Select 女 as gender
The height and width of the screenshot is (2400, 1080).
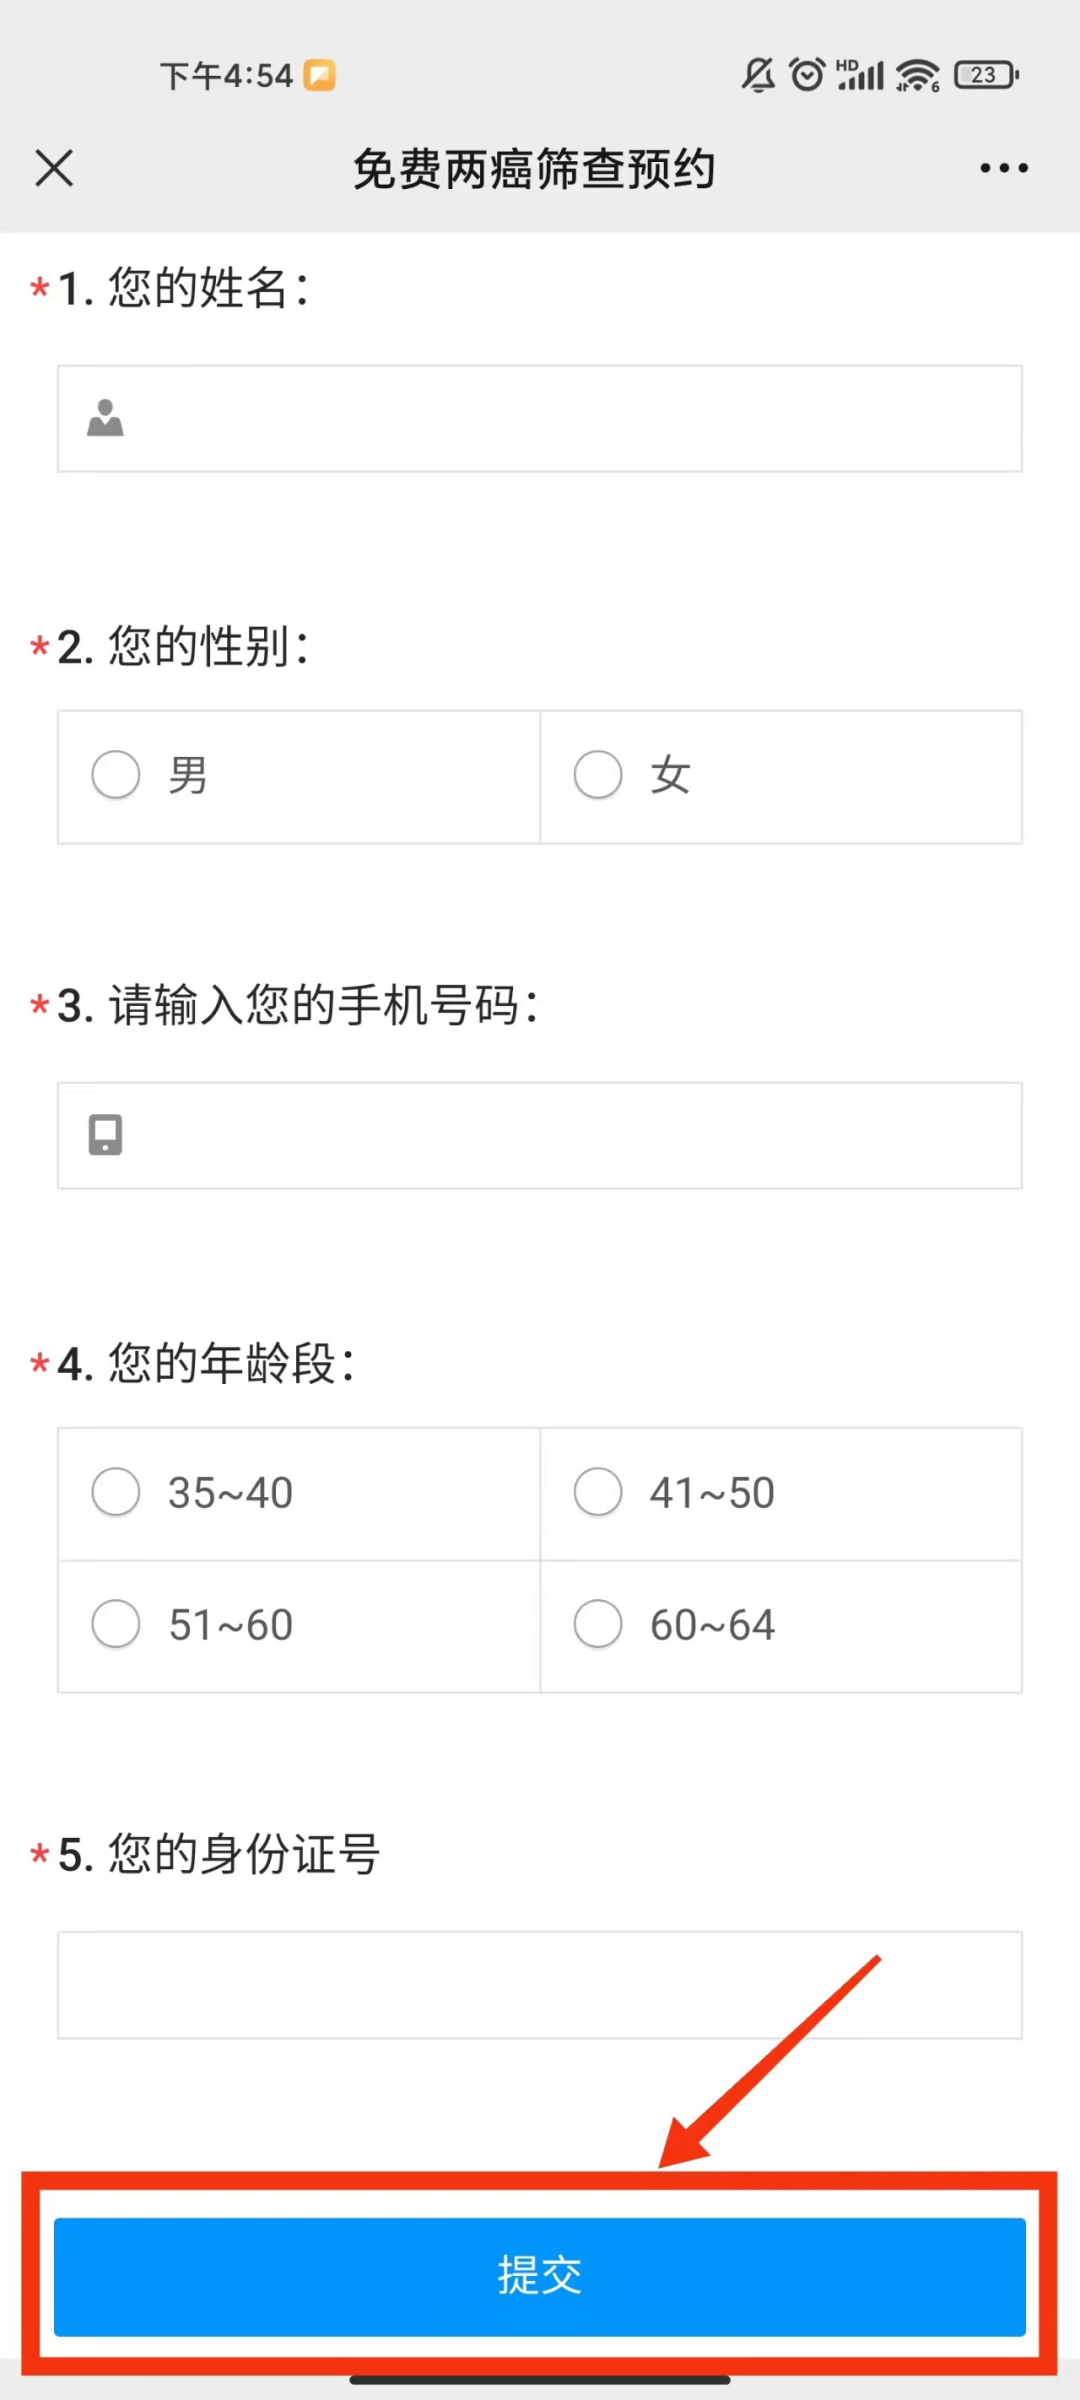pyautogui.click(x=598, y=775)
